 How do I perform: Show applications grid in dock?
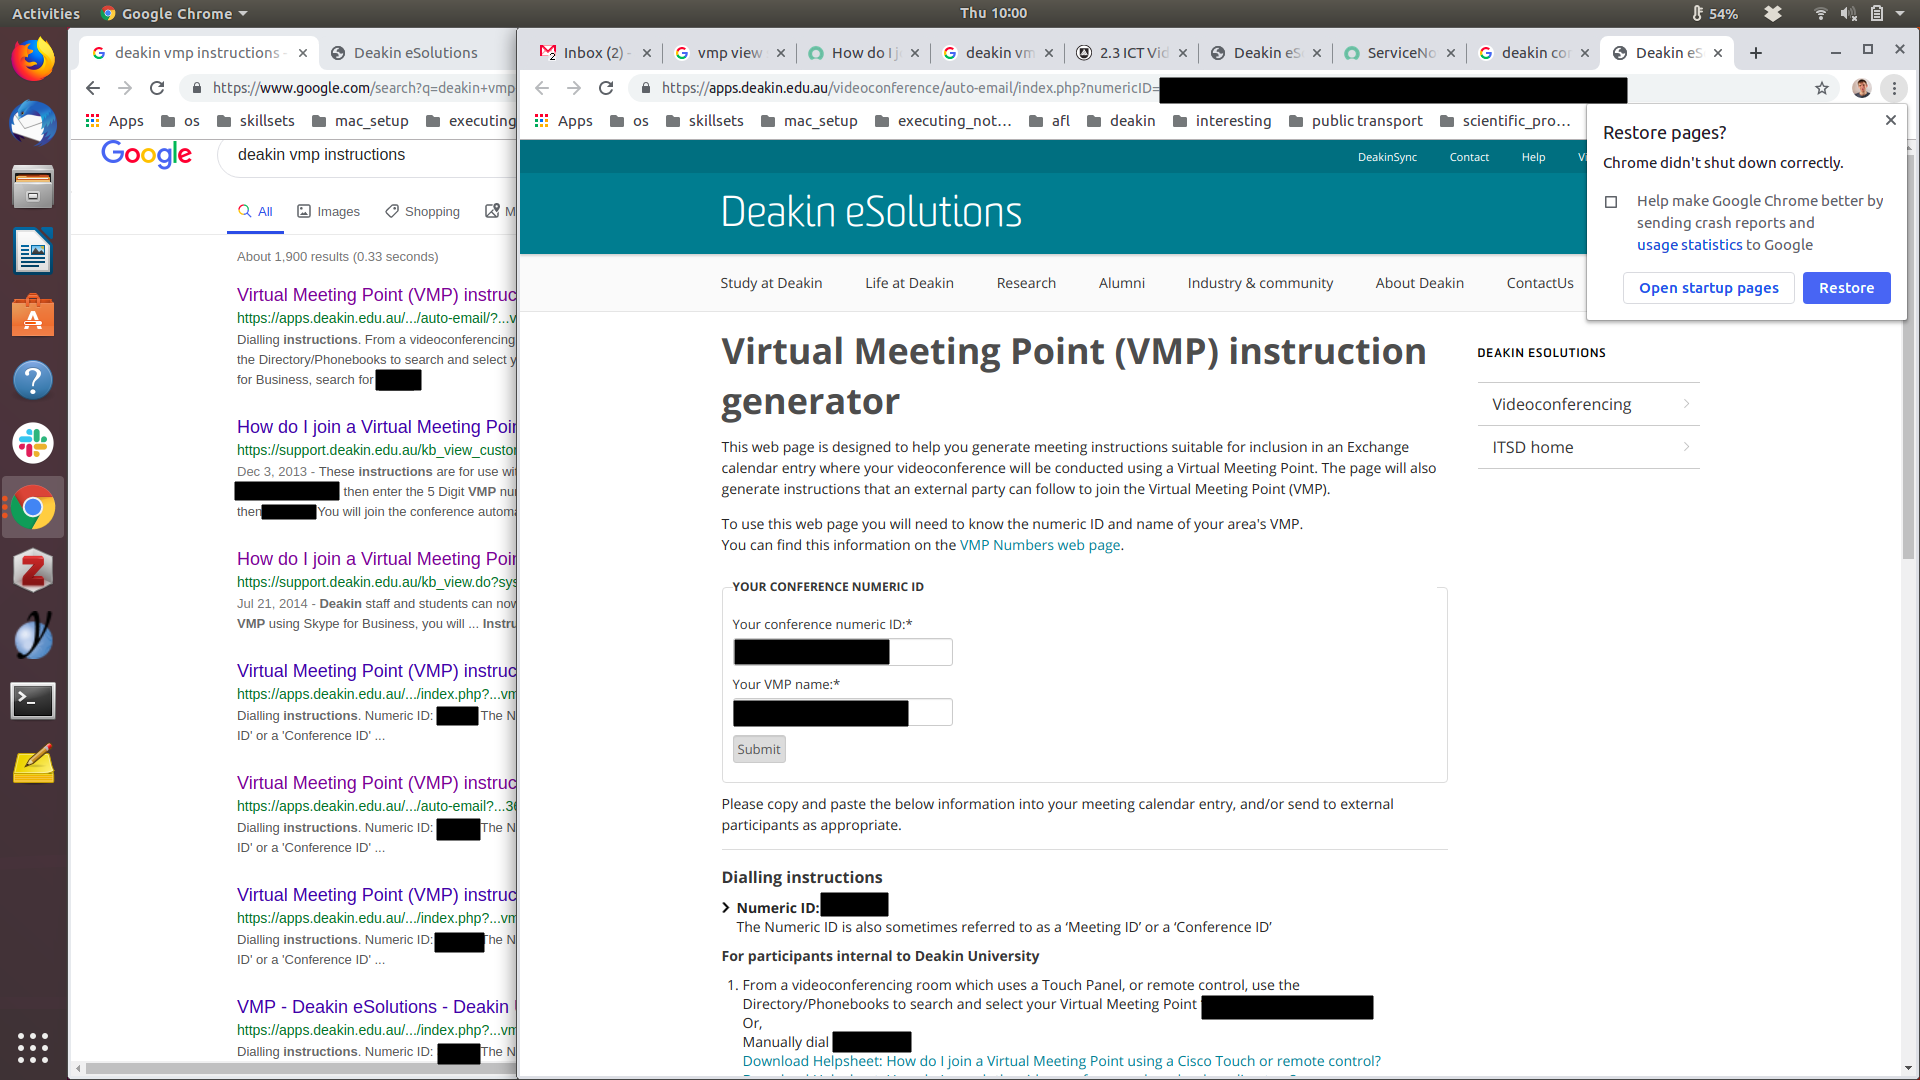point(33,1047)
